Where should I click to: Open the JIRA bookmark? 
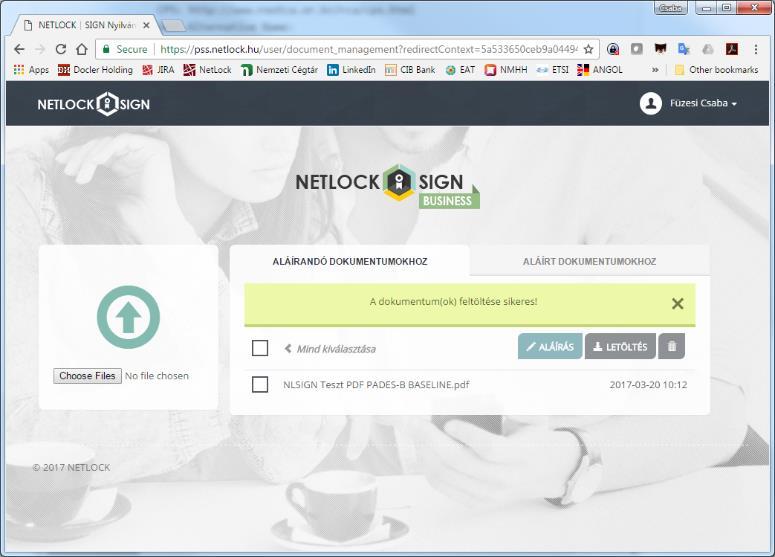[x=158, y=70]
